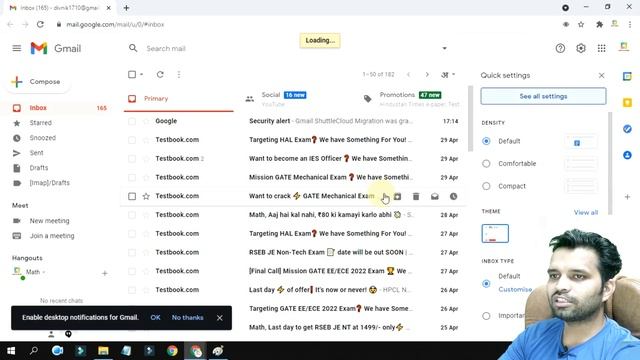Open the [Imap]/Drafts label
This screenshot has width=640, height=360.
pyautogui.click(x=49, y=183)
